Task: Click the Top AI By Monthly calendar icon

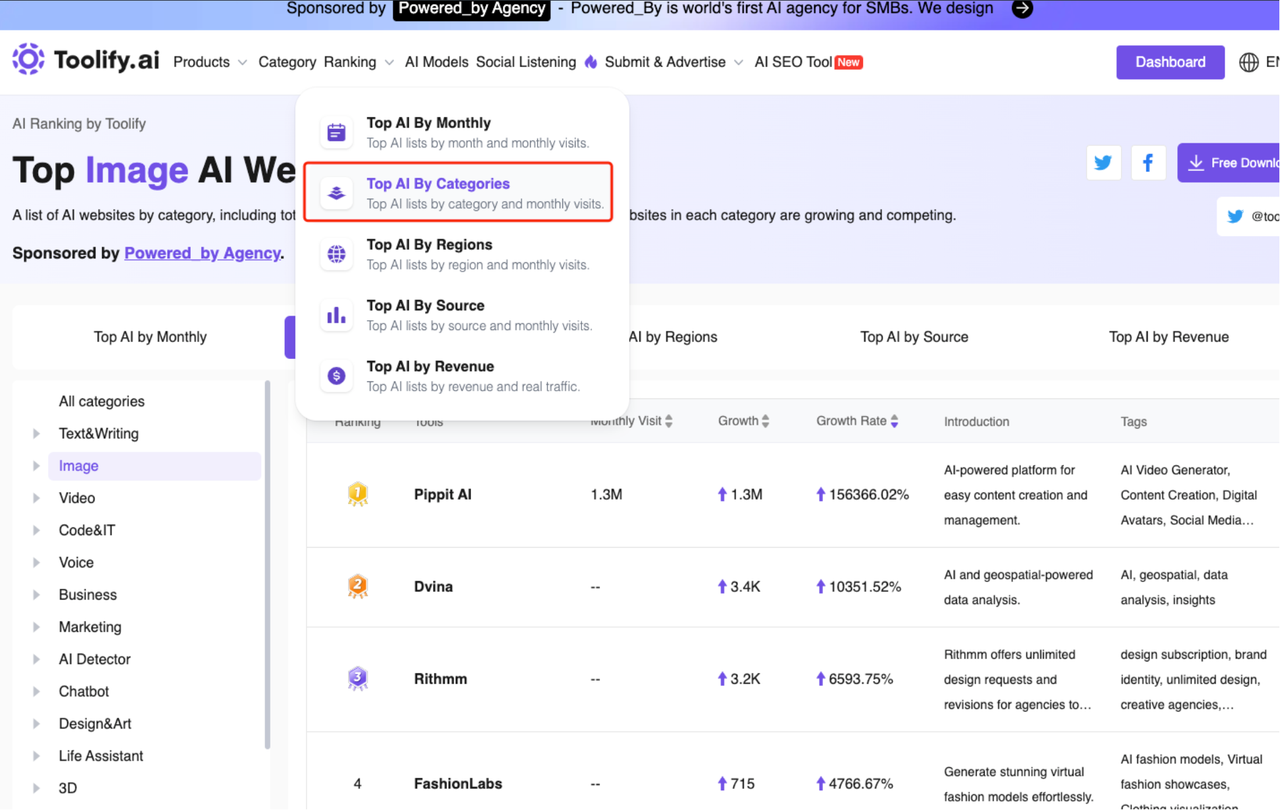Action: tap(337, 132)
